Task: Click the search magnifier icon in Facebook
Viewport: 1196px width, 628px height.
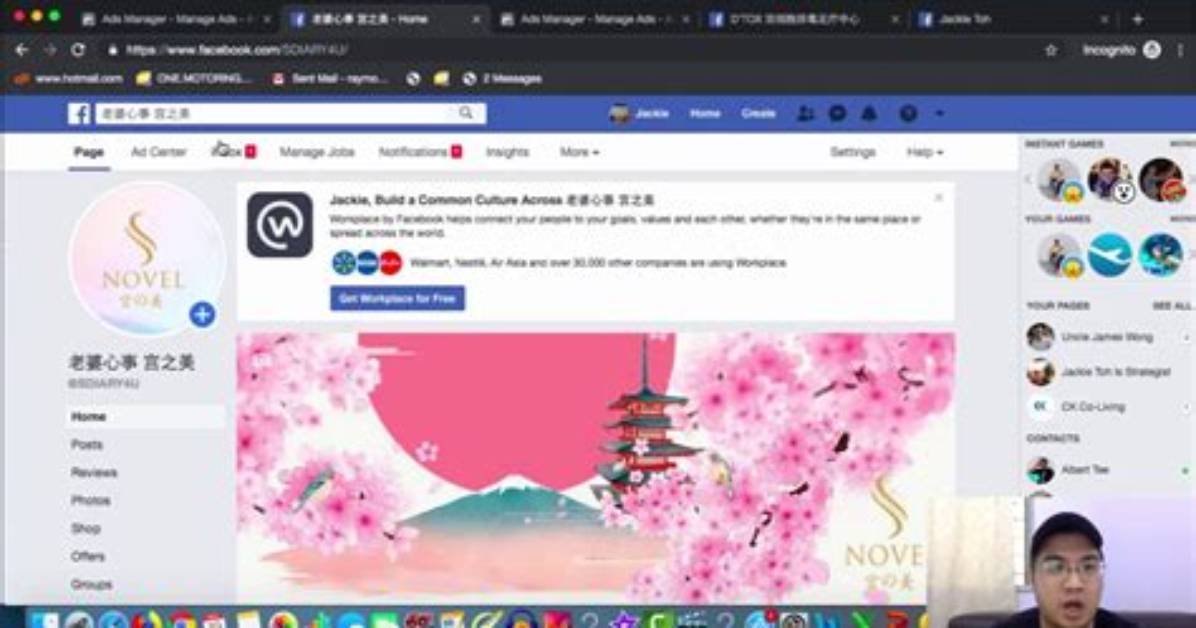Action: 465,113
